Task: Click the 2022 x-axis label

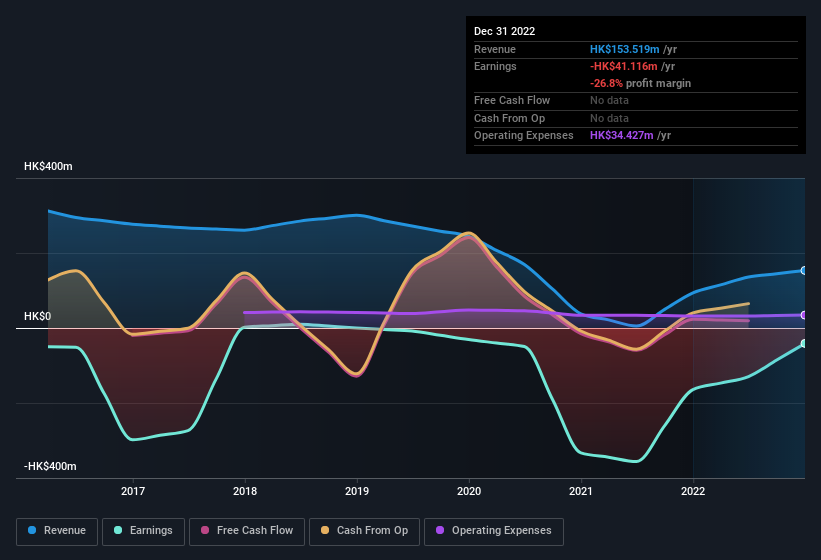Action: click(693, 491)
